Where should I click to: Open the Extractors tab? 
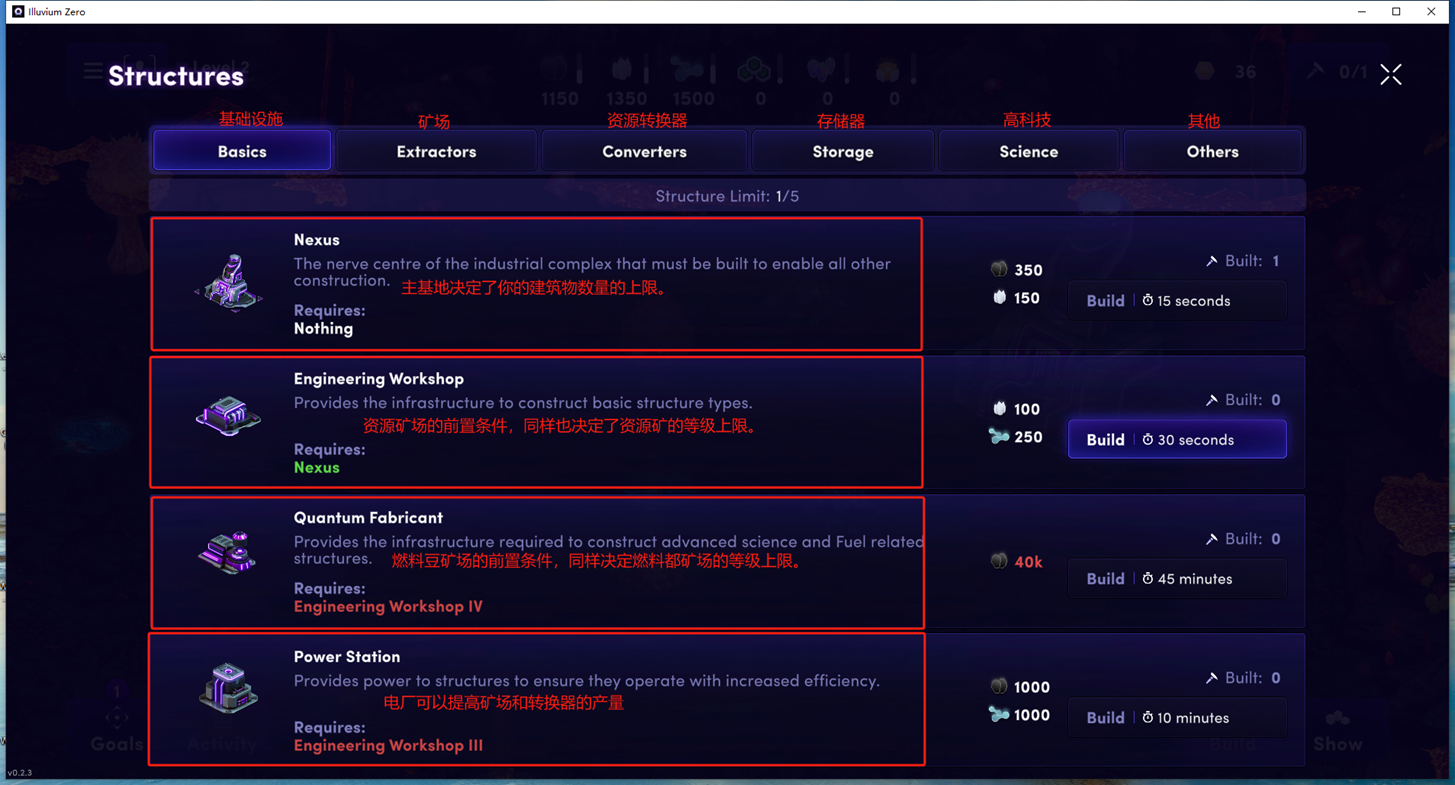(436, 151)
